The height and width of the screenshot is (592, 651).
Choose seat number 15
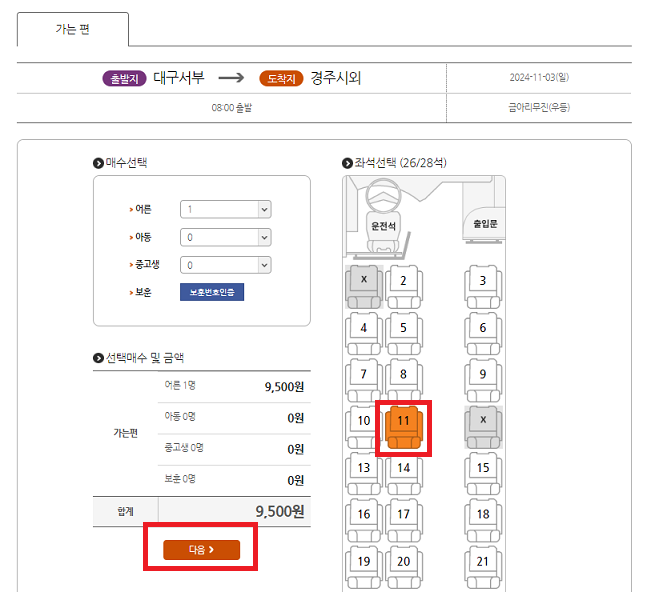pos(483,474)
